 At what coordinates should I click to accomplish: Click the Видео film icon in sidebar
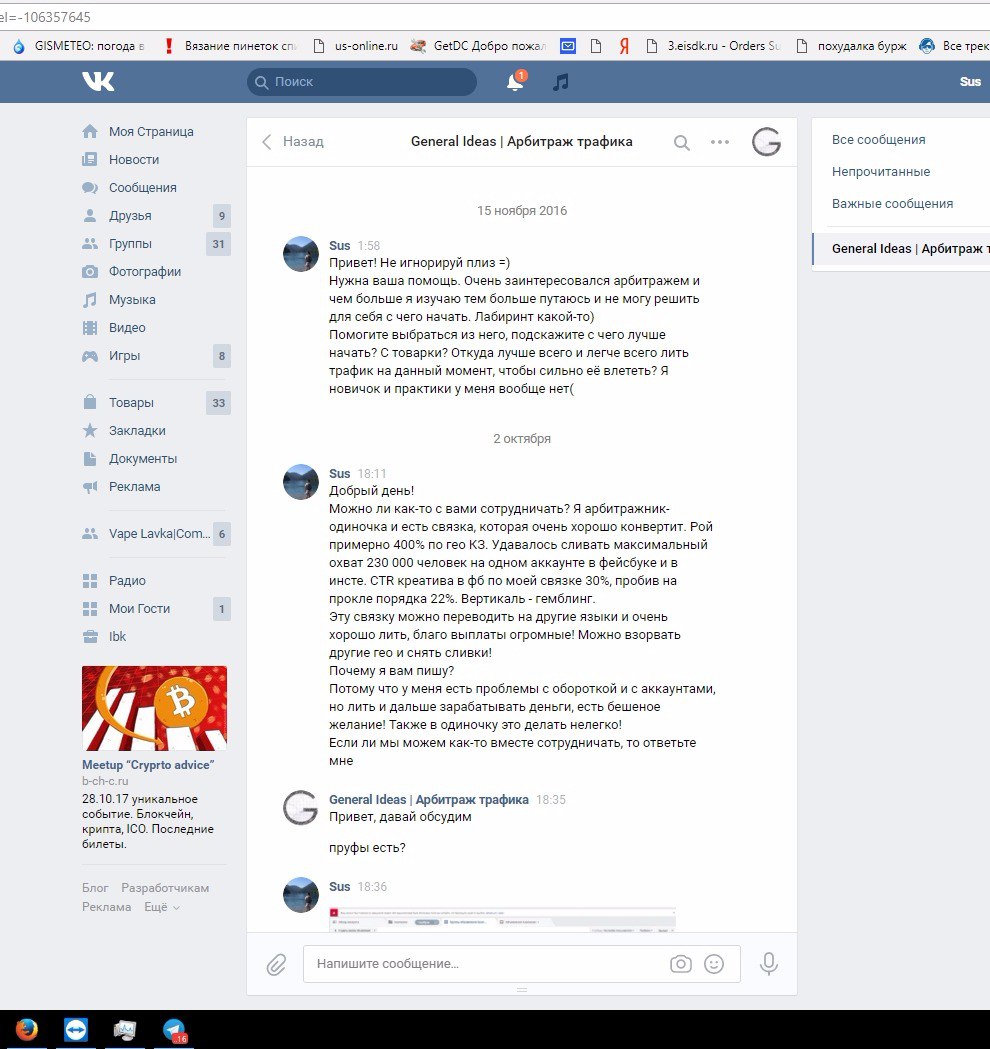(x=90, y=328)
